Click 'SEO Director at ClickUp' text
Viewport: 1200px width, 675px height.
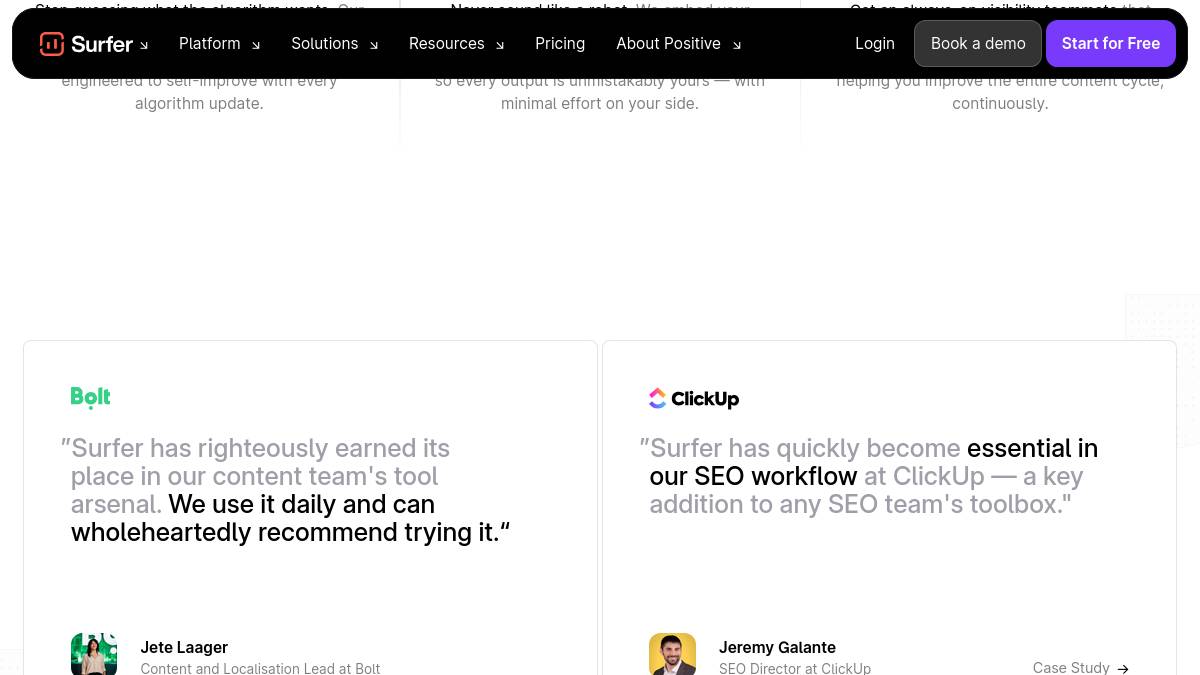click(x=795, y=668)
